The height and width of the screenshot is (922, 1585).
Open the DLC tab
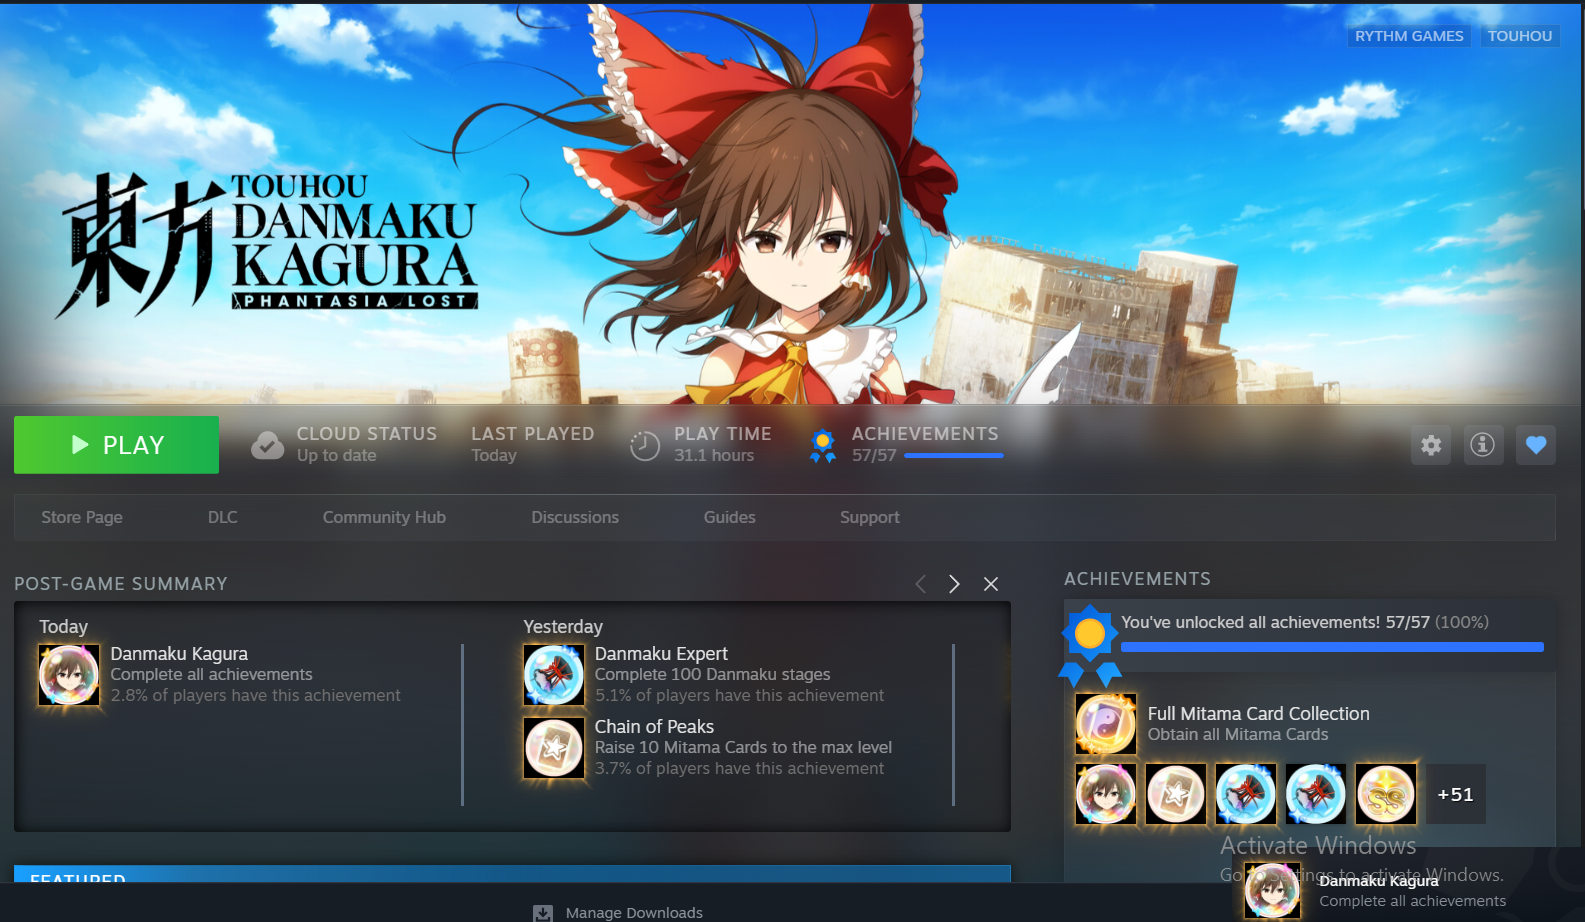coord(223,517)
